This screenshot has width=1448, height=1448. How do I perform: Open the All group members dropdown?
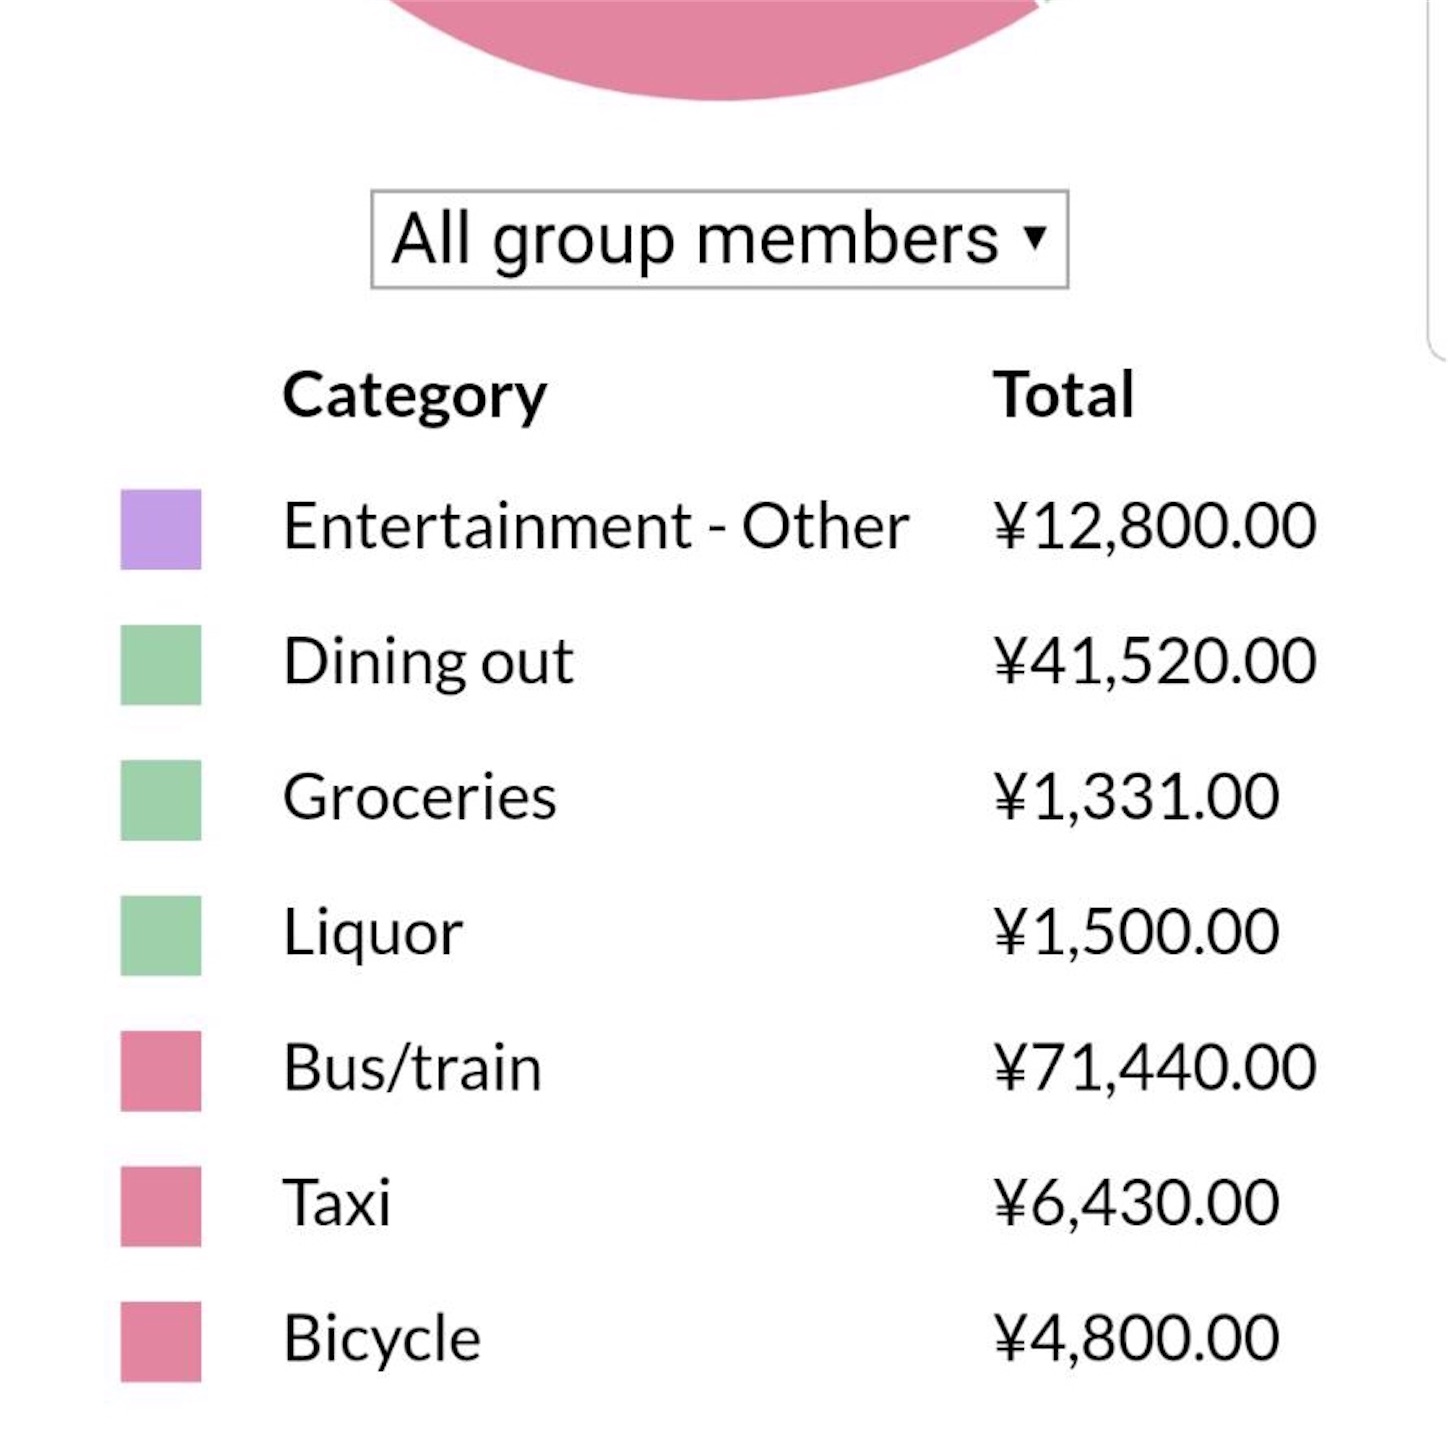(x=719, y=239)
